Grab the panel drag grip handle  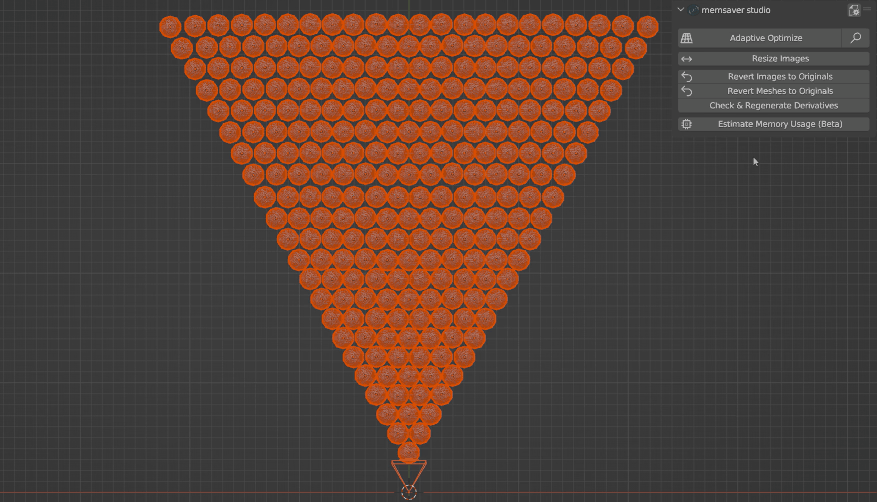(867, 10)
